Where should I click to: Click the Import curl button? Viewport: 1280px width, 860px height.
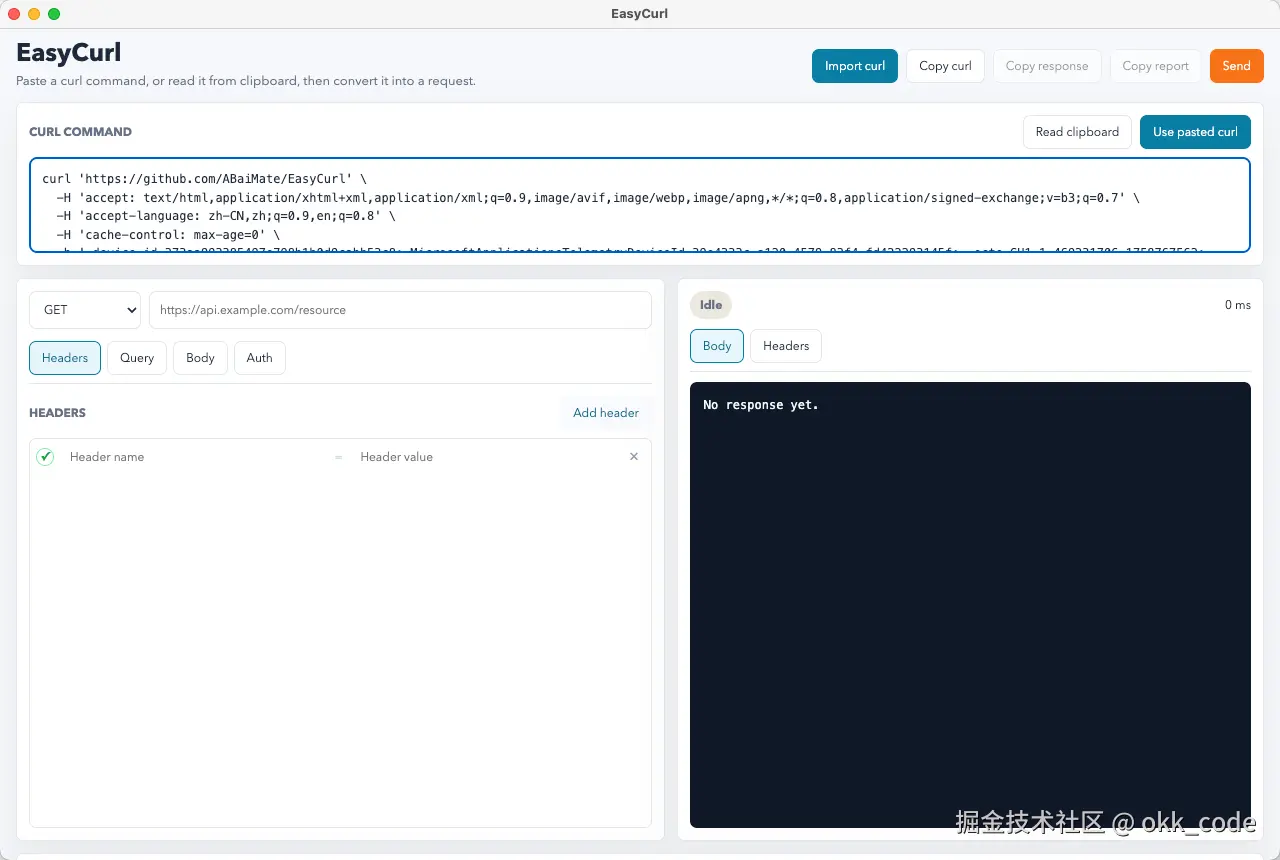point(854,66)
